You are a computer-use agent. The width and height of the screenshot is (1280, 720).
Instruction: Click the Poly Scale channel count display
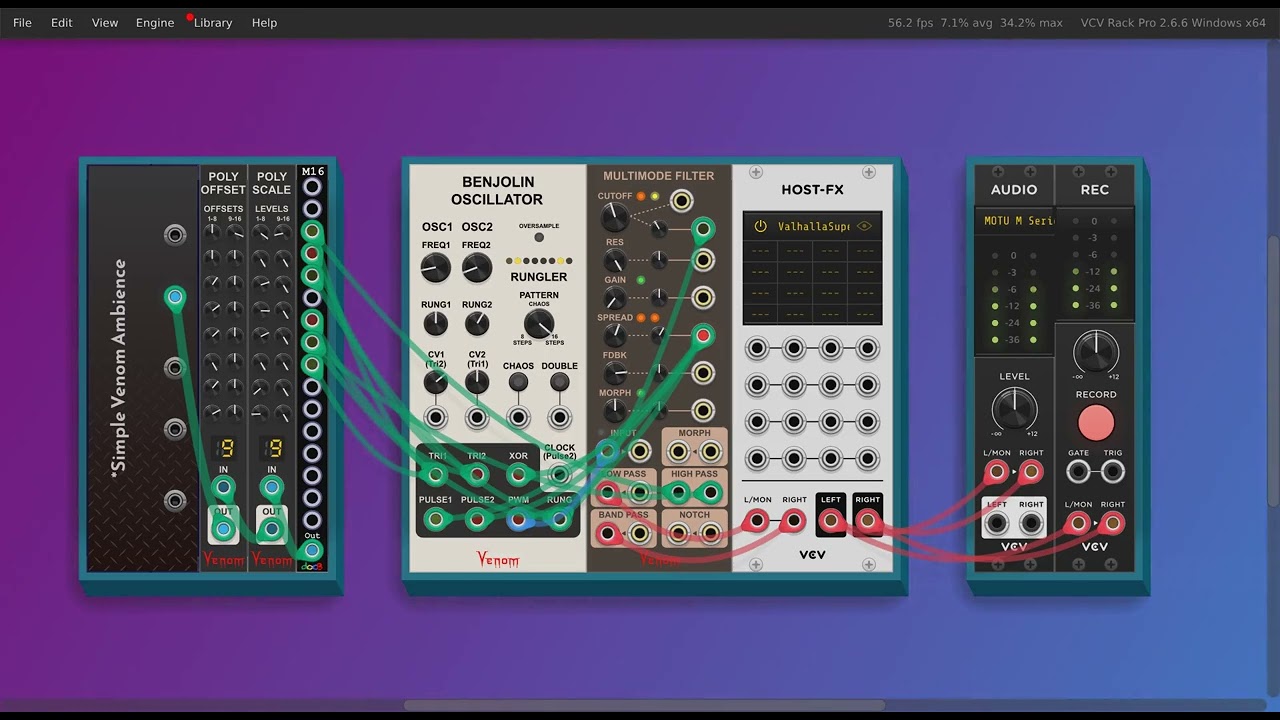(274, 448)
